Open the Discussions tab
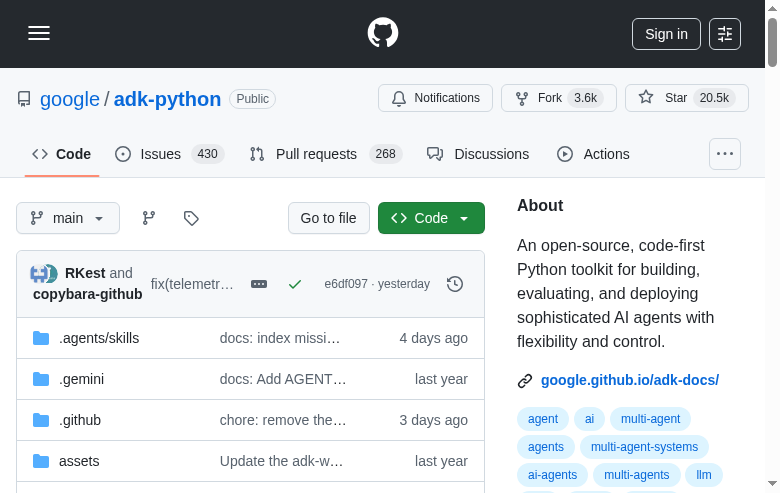 [478, 154]
